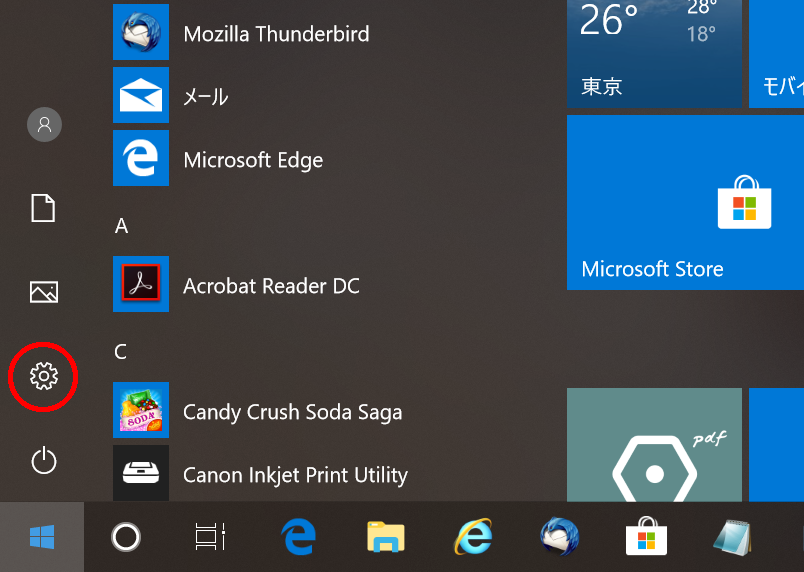Viewport: 804px width, 572px height.
Task: Open Microsoft Store from taskbar
Action: tap(647, 537)
